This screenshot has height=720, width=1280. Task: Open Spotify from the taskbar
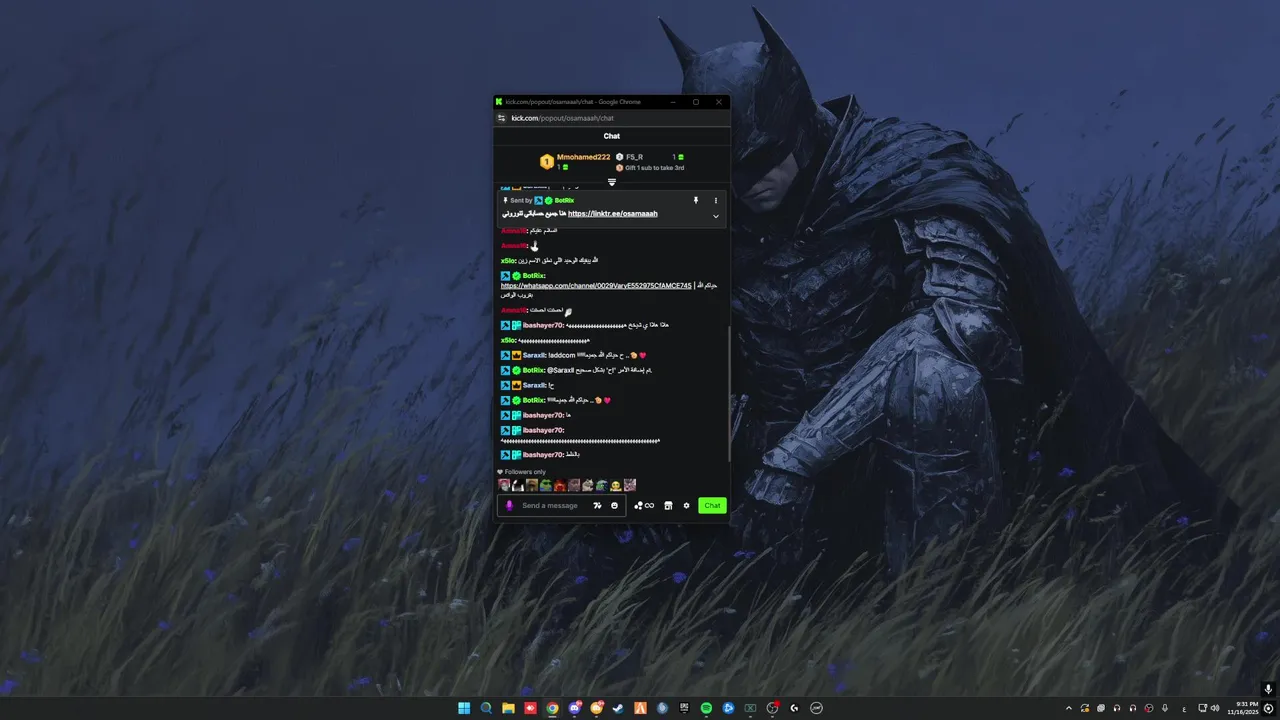[706, 708]
